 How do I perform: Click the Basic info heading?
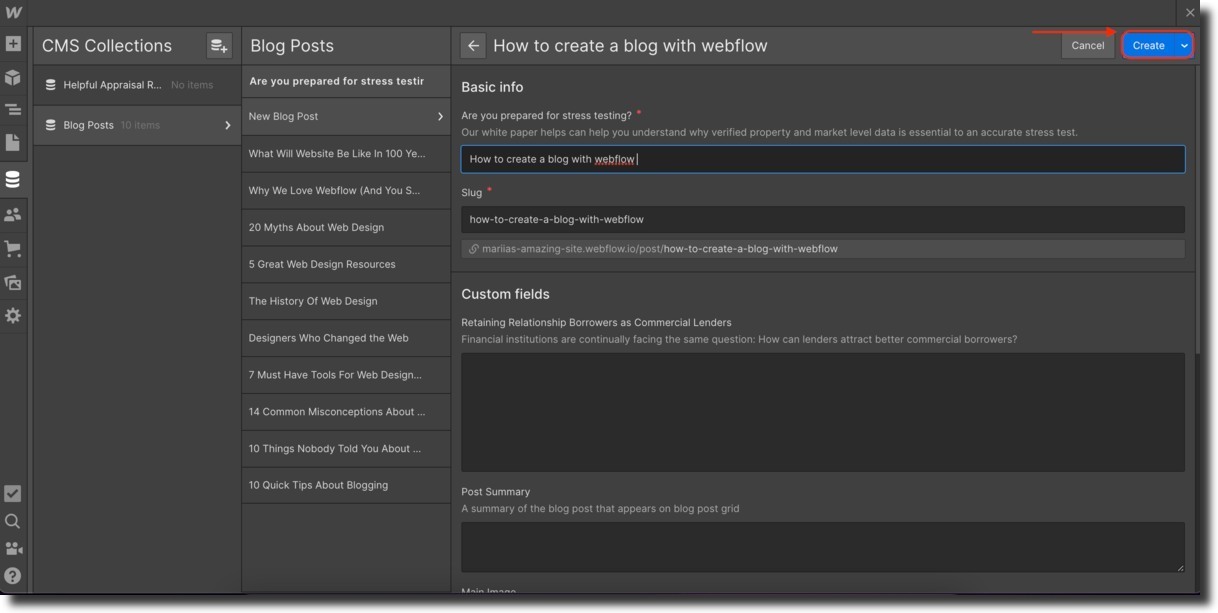492,87
